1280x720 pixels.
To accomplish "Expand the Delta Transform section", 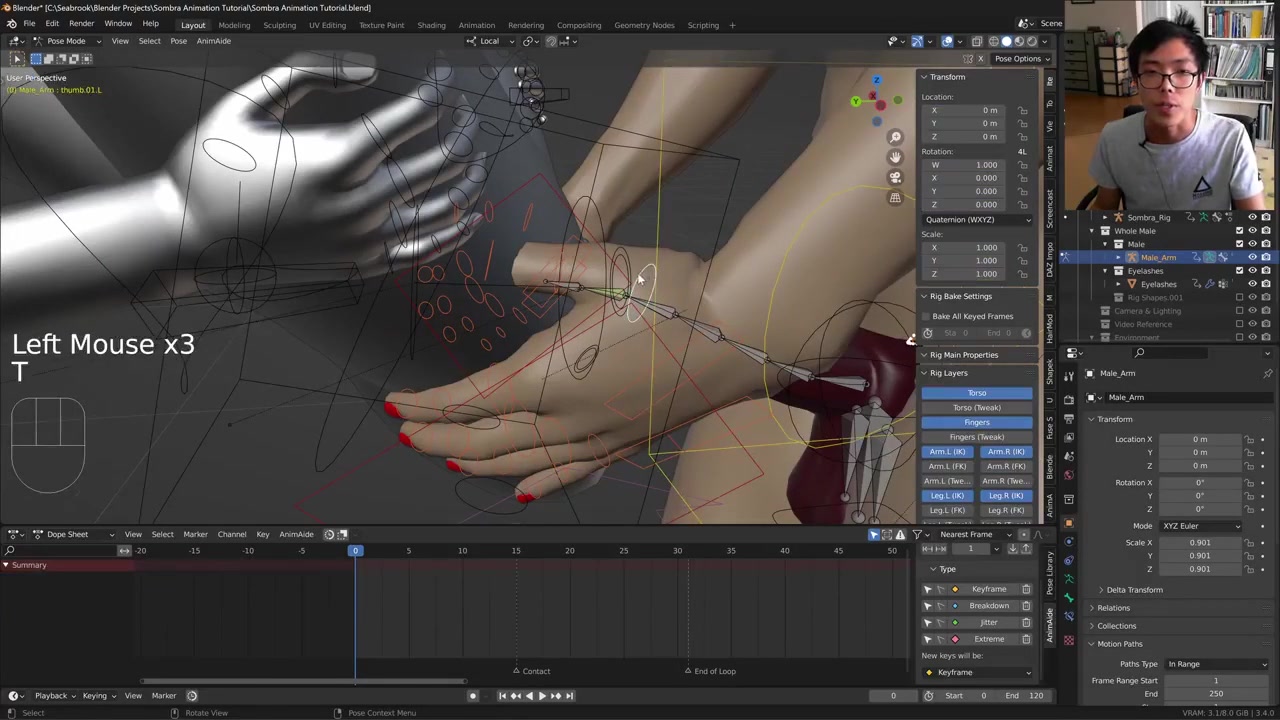I will (1134, 590).
